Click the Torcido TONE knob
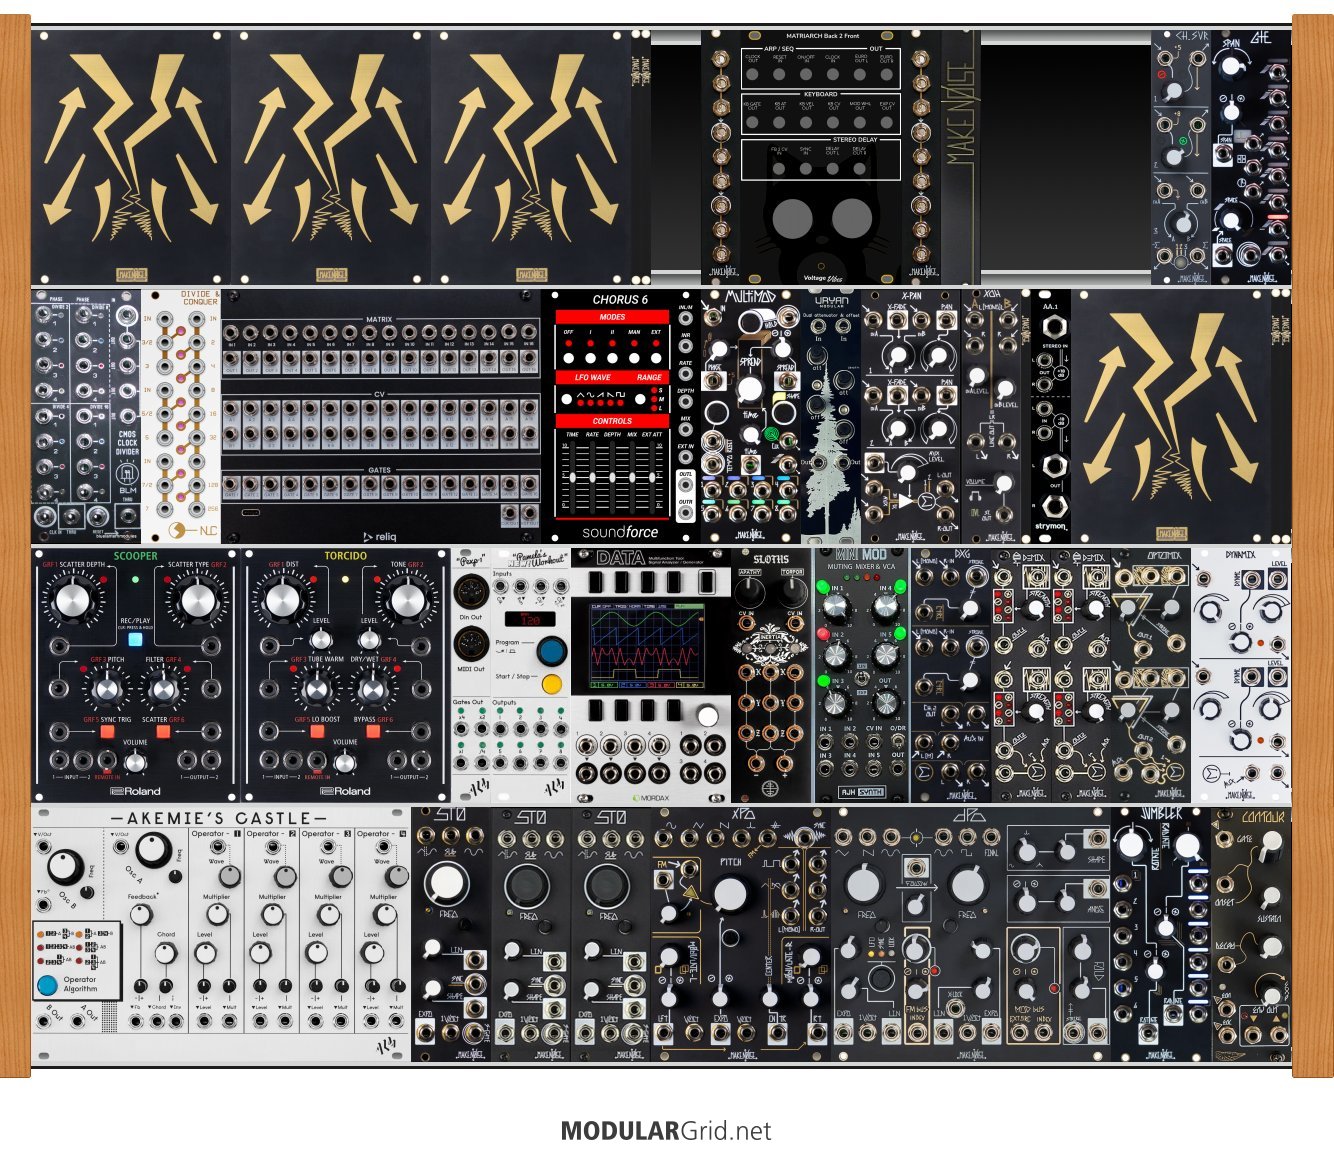This screenshot has width=1334, height=1152. 407,601
